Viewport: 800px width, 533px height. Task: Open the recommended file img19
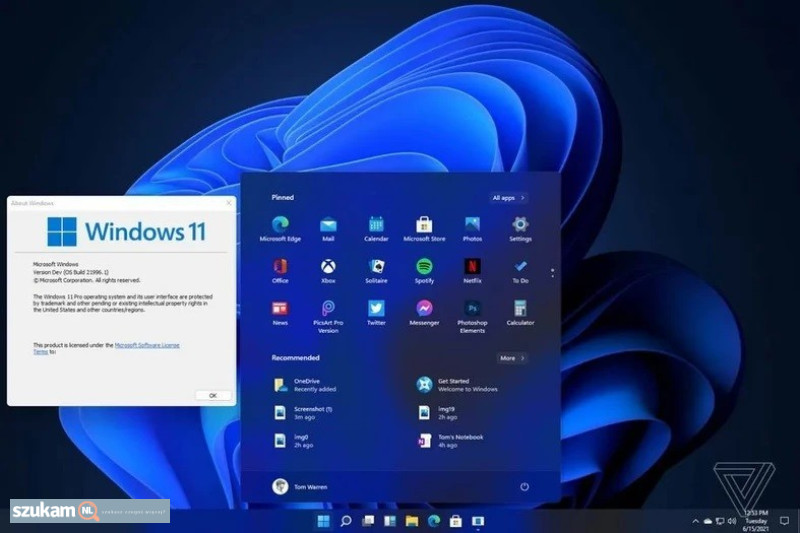pos(437,413)
